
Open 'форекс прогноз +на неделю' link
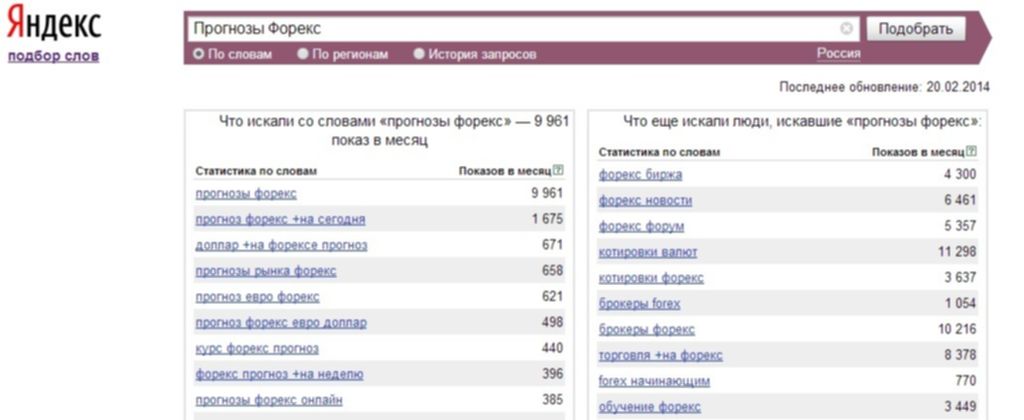click(280, 374)
